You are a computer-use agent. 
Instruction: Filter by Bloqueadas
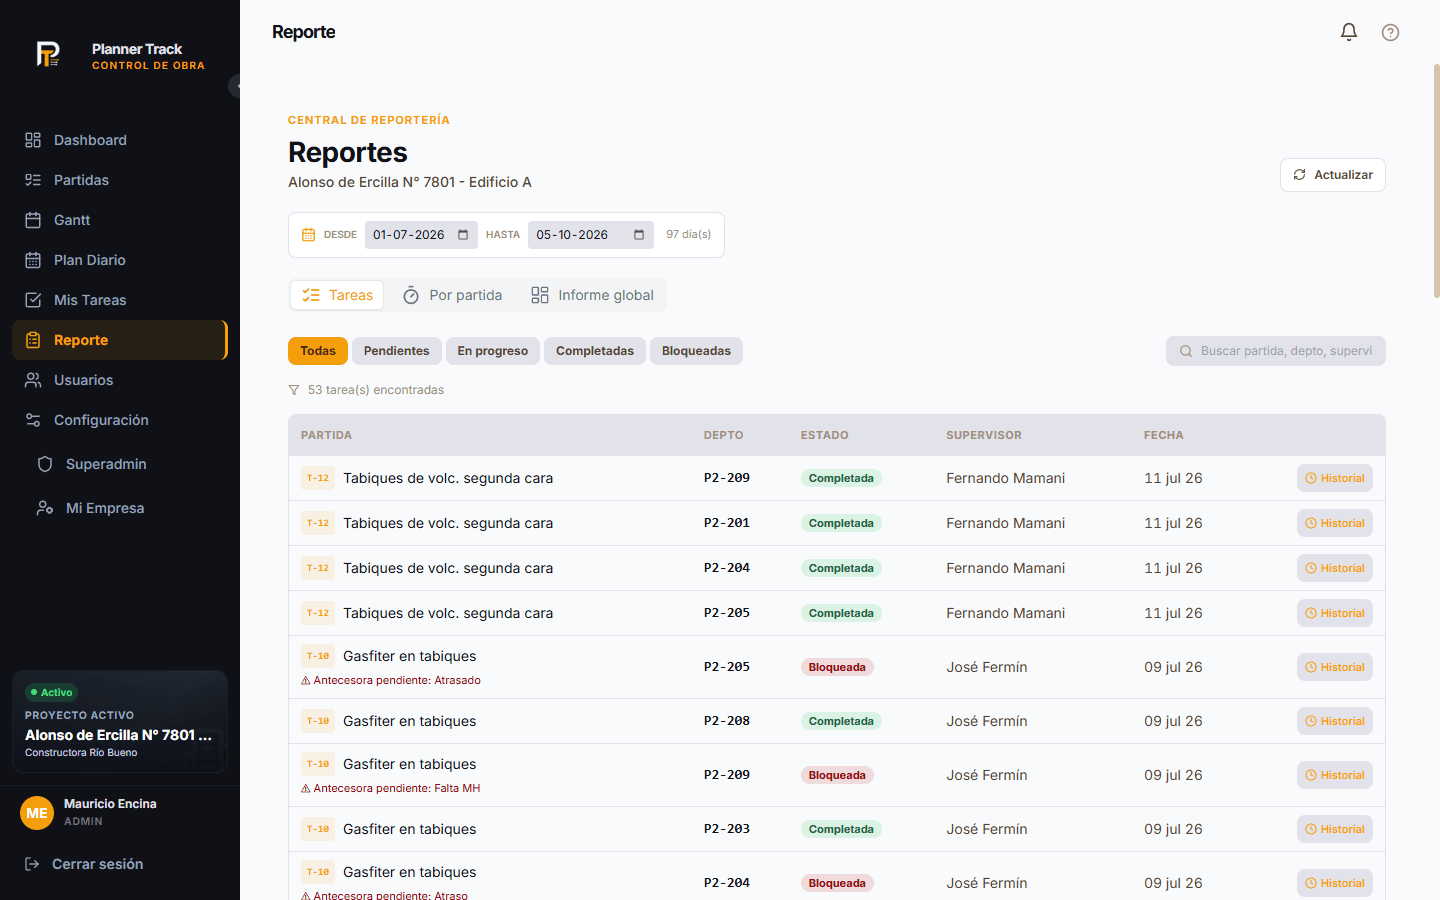coord(696,351)
